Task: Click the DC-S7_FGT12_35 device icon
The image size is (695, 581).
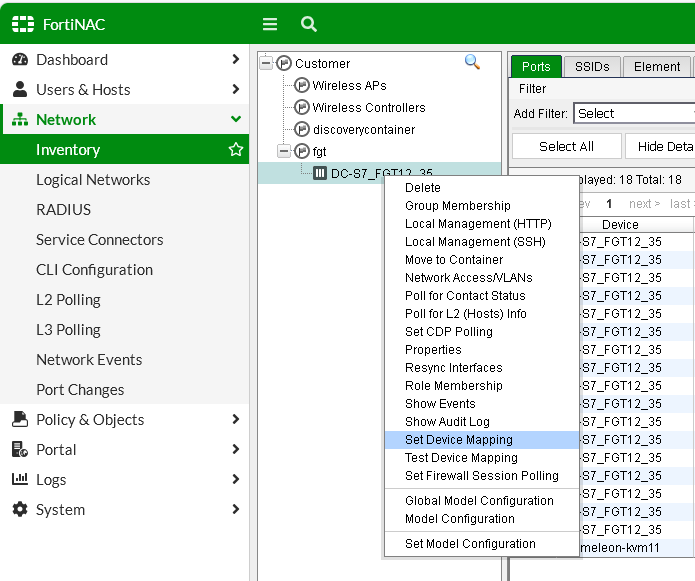Action: click(x=320, y=173)
